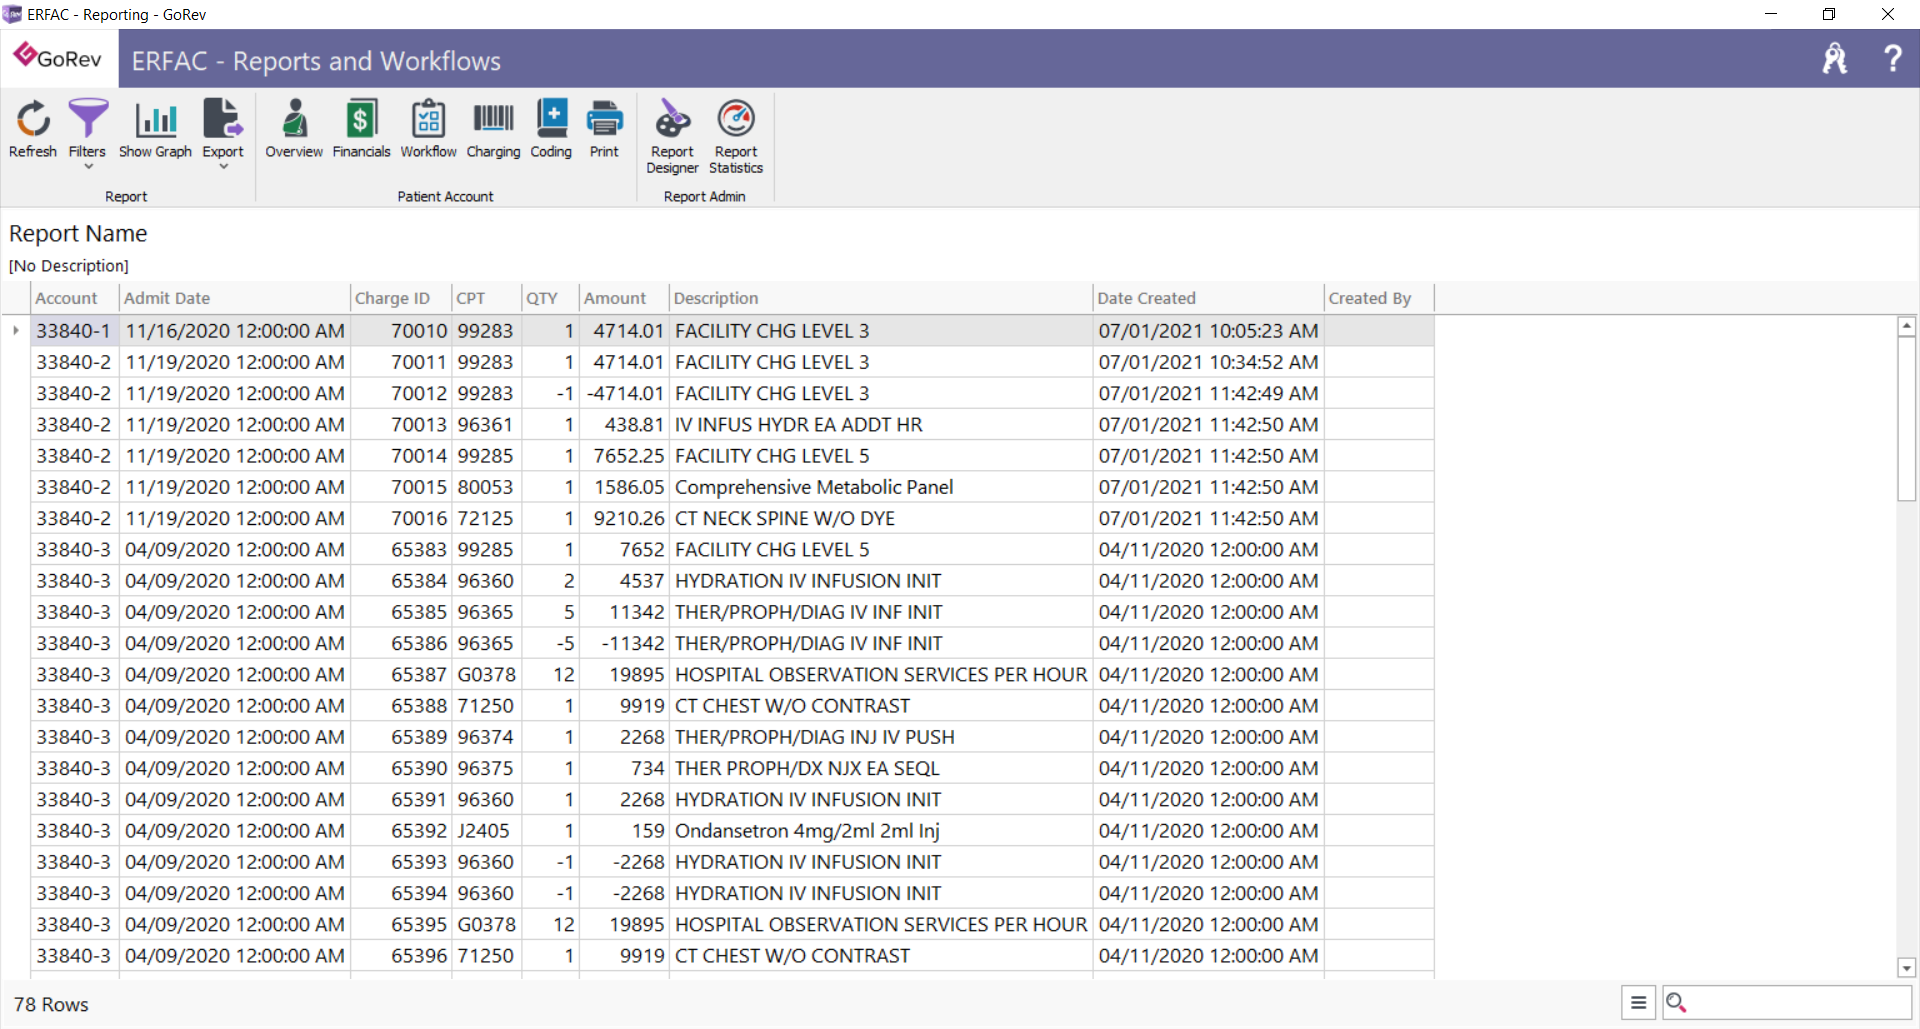
Task: Select the THER/PROPH/DIAG INJ IV PUSH cell
Action: coord(881,737)
